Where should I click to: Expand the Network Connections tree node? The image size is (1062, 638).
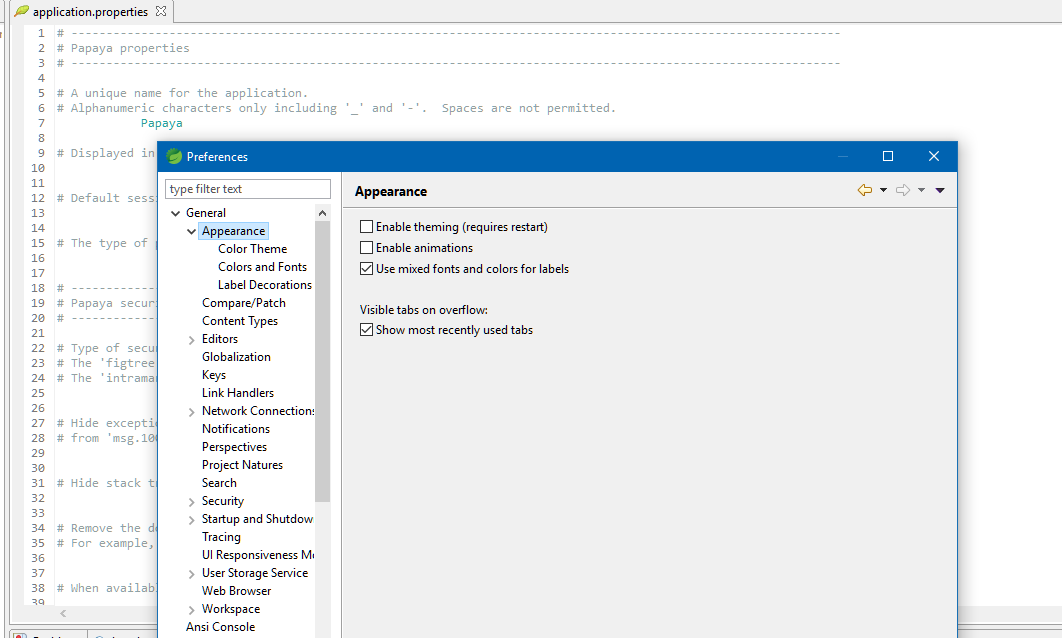coord(191,412)
